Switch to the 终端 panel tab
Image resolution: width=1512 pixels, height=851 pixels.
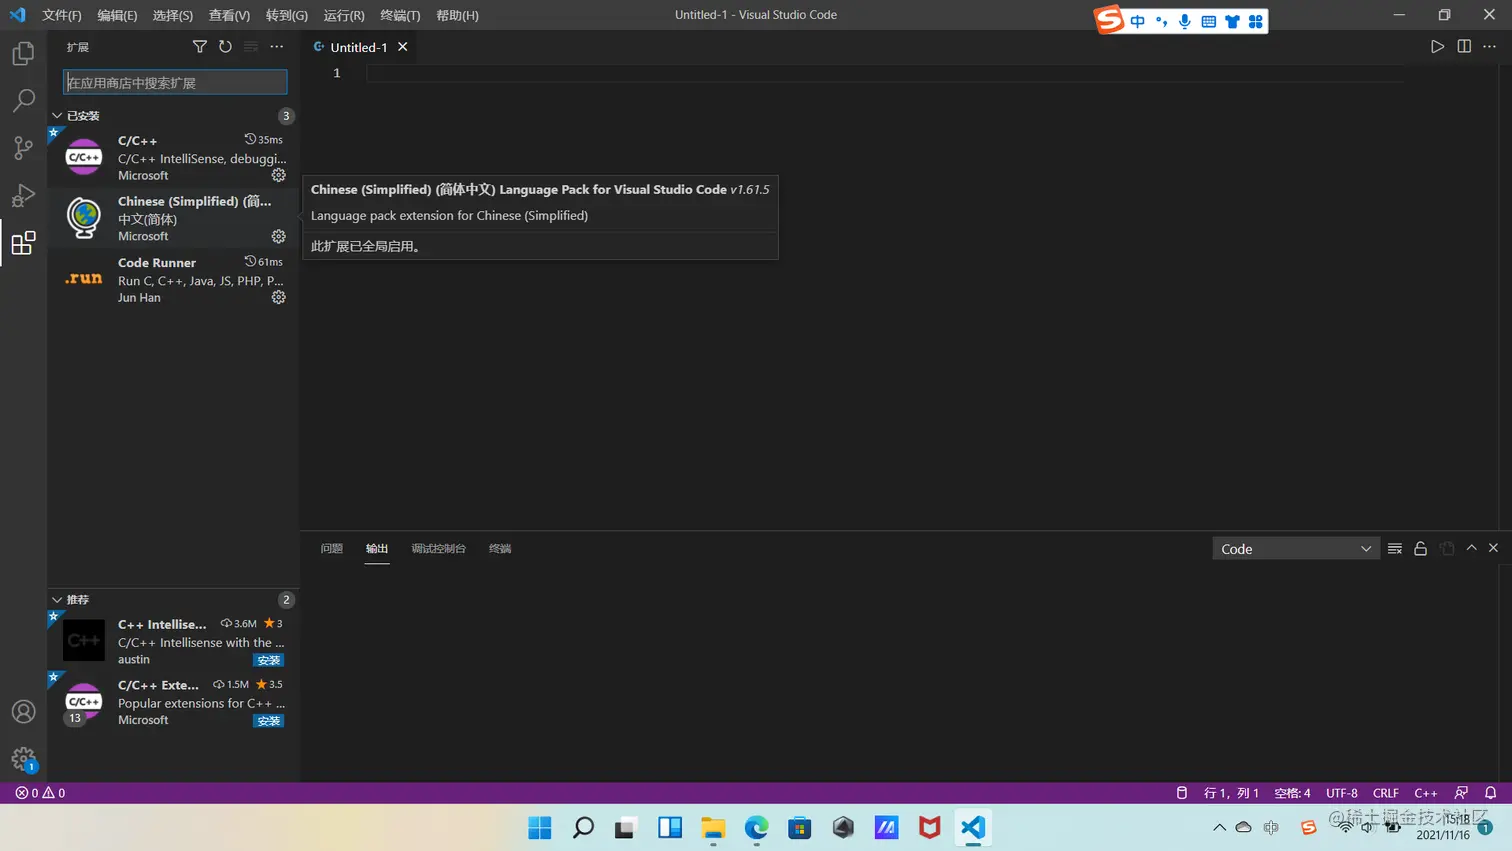point(500,548)
